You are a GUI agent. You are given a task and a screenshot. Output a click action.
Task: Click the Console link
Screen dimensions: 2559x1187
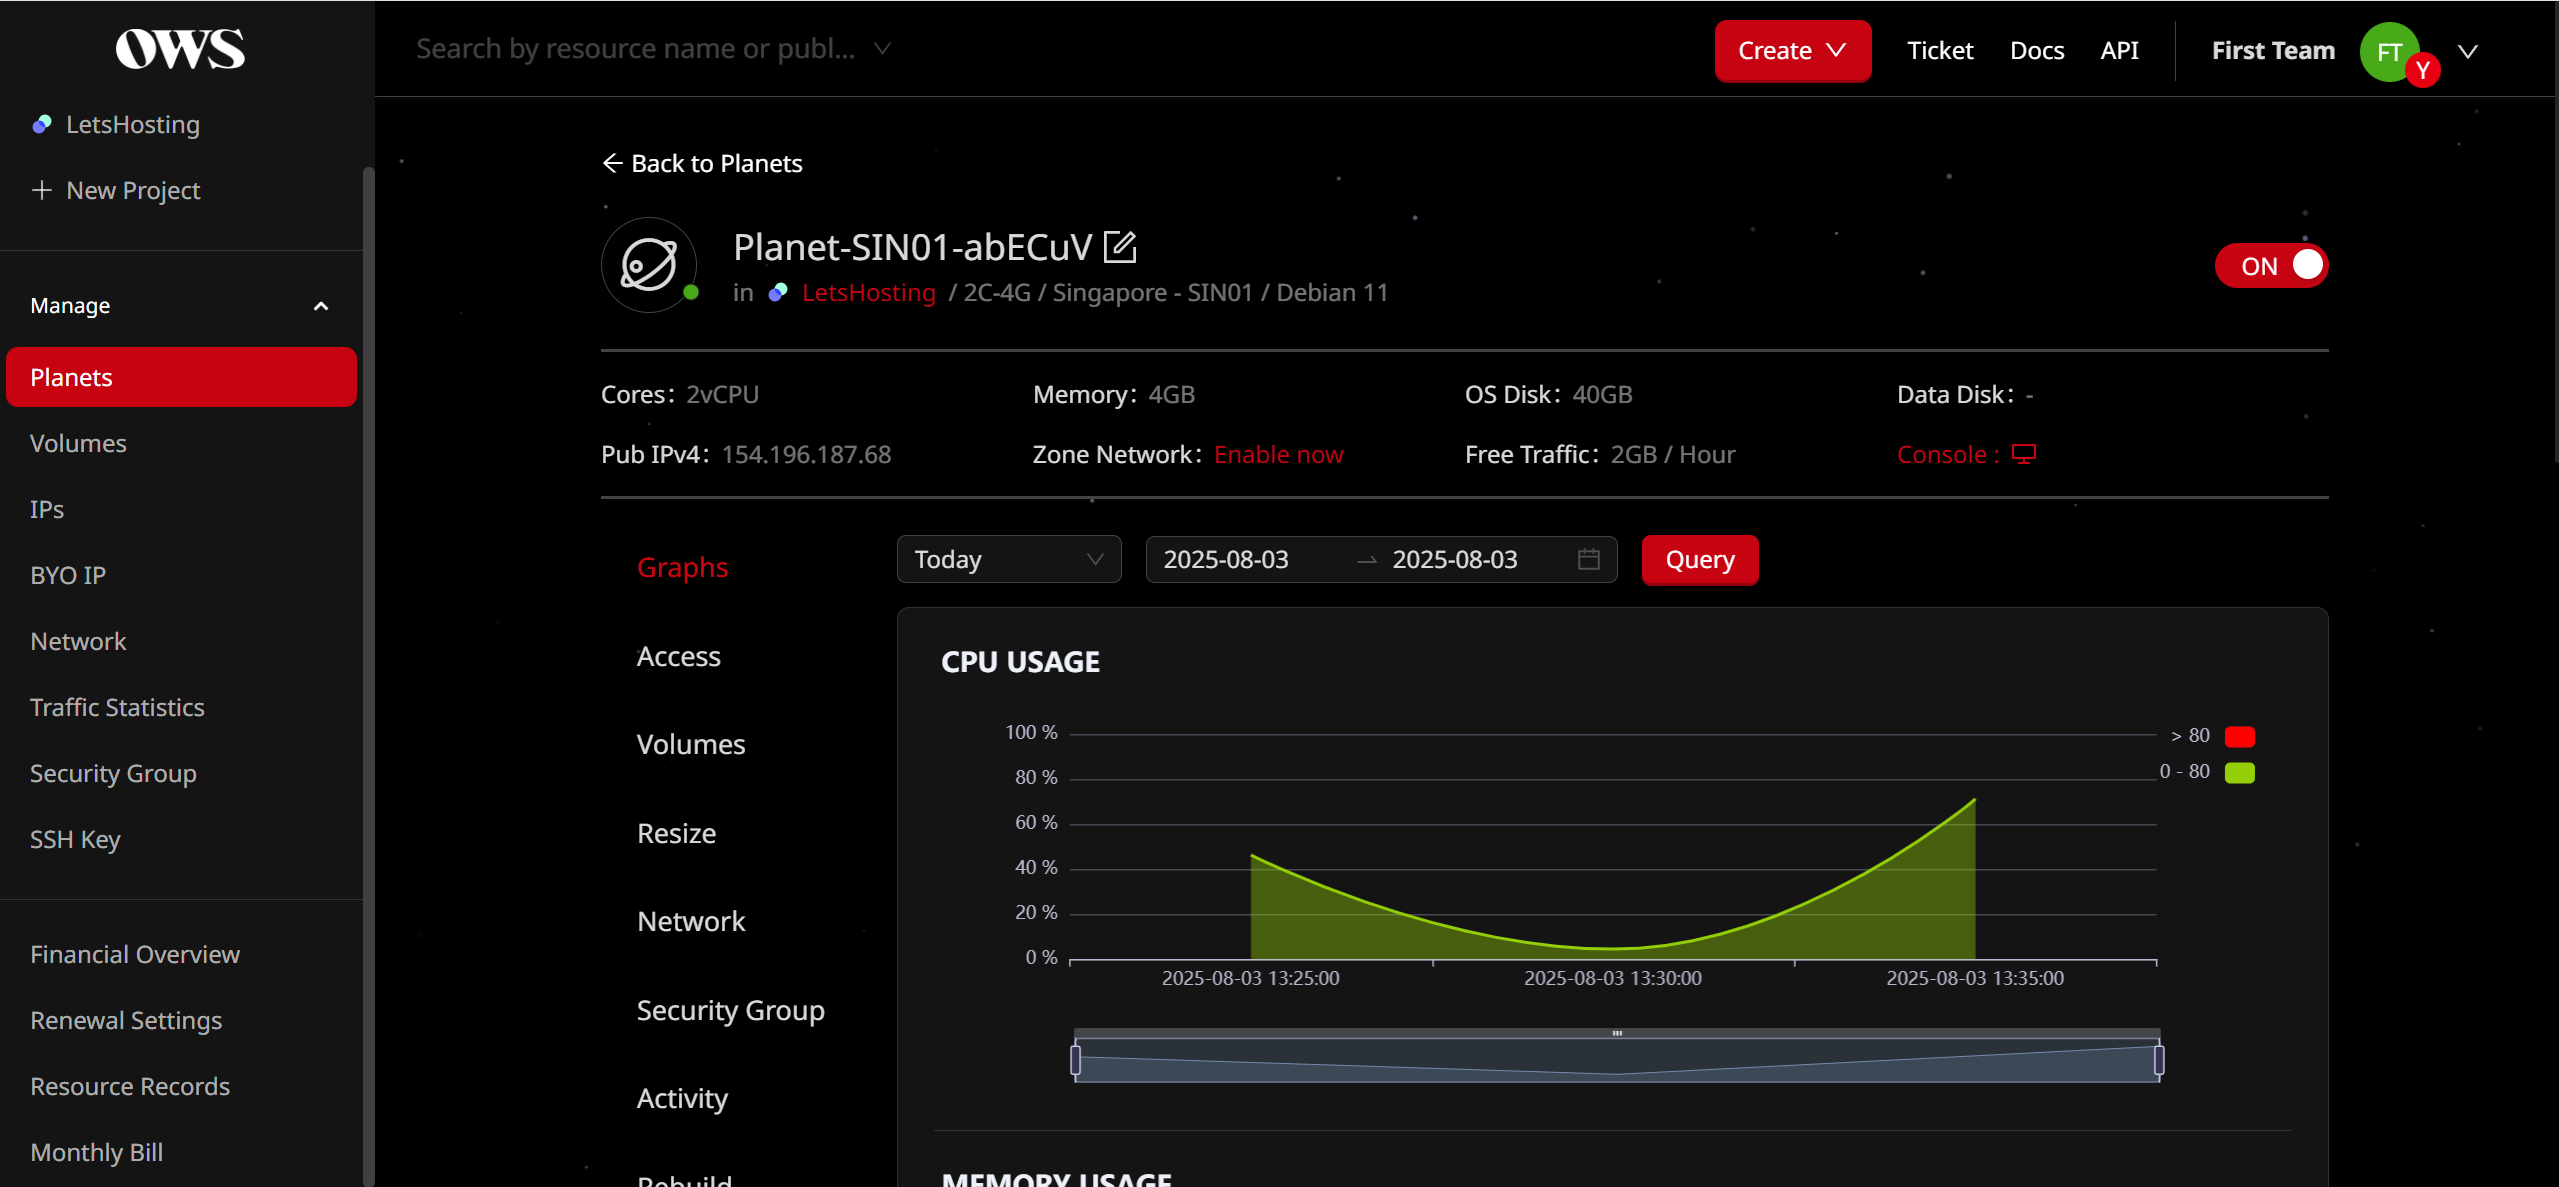pos(1948,454)
